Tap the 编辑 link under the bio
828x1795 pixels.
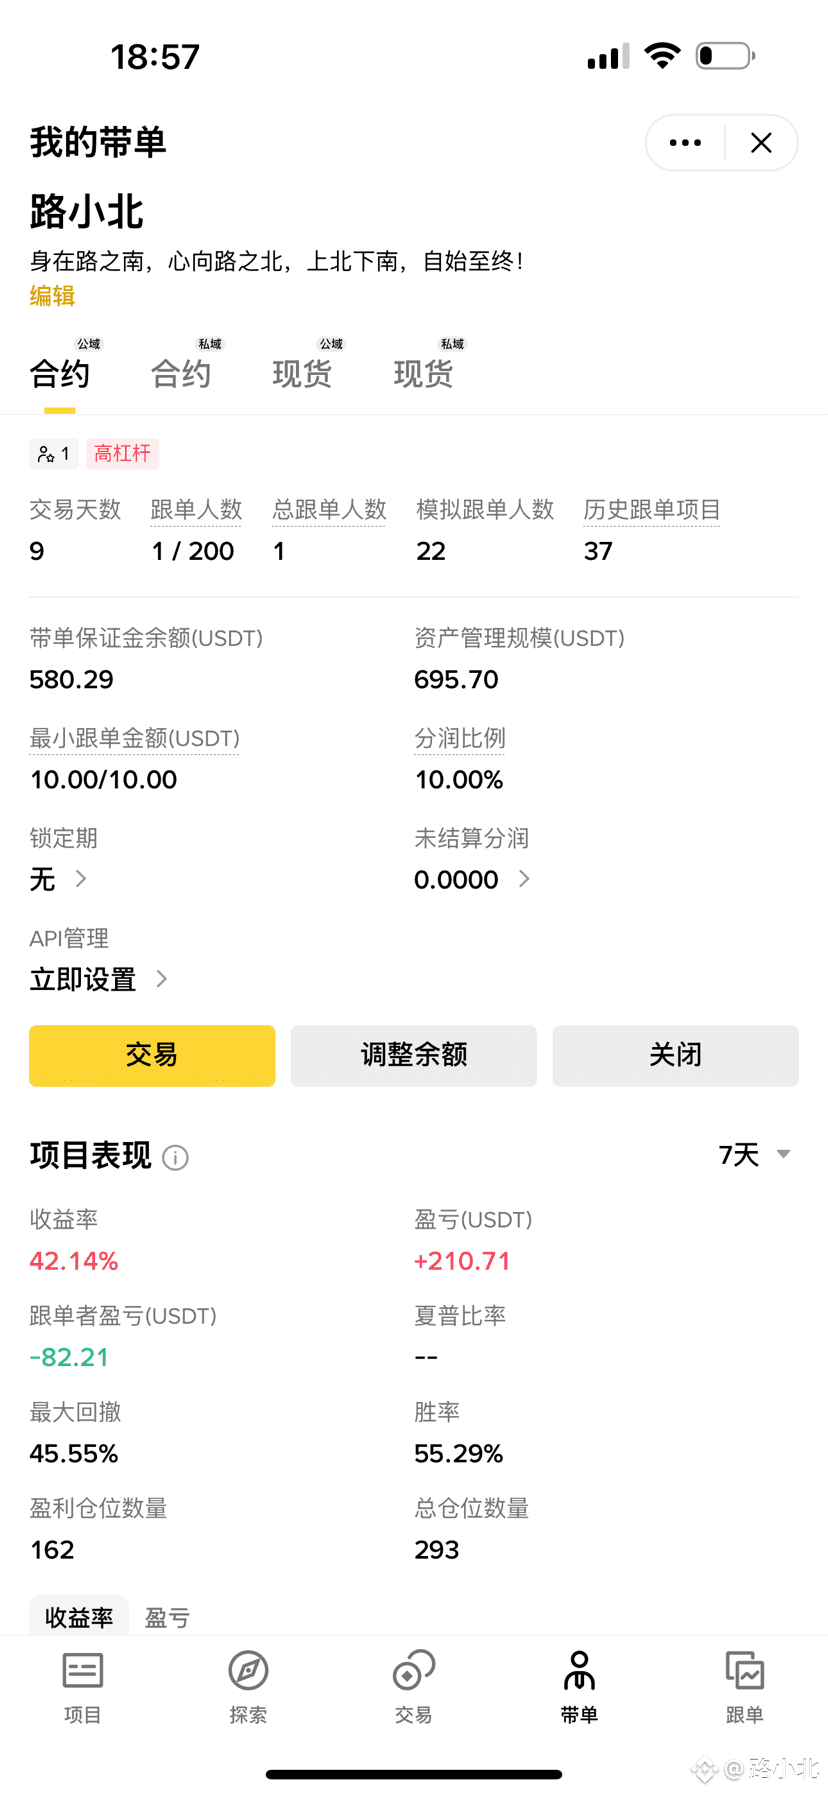coord(52,296)
